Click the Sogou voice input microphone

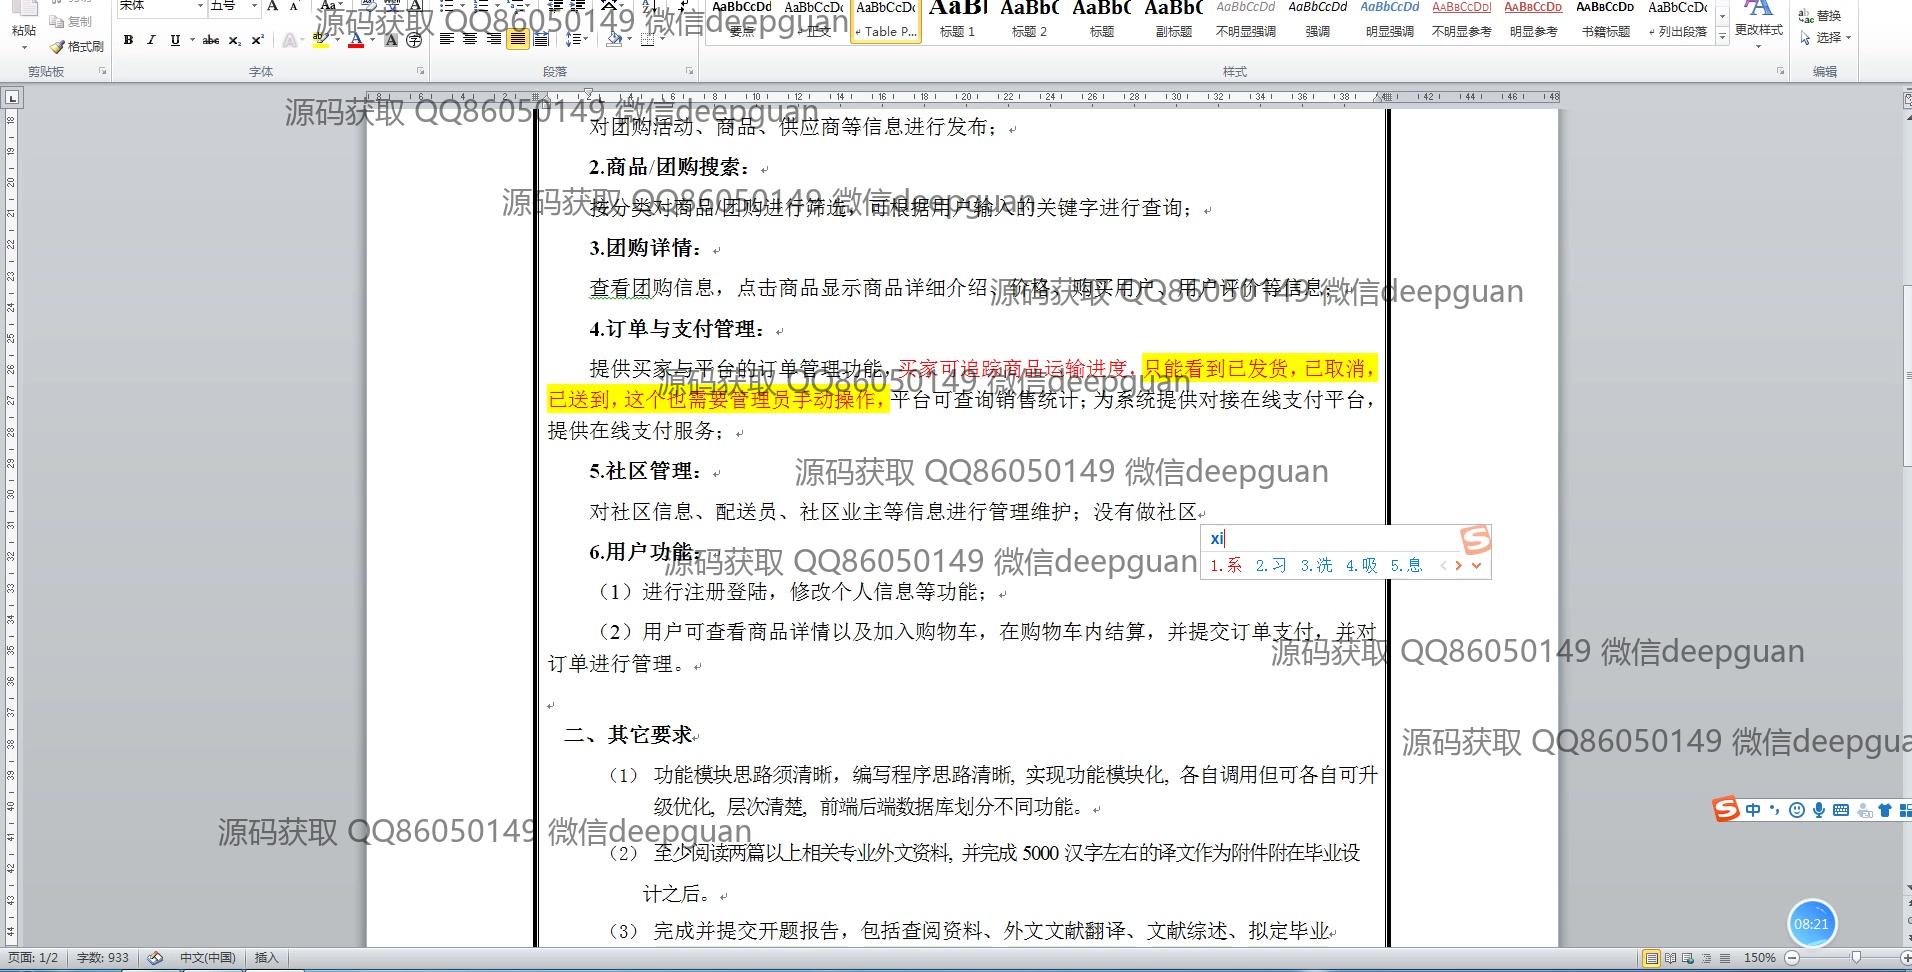click(1818, 810)
